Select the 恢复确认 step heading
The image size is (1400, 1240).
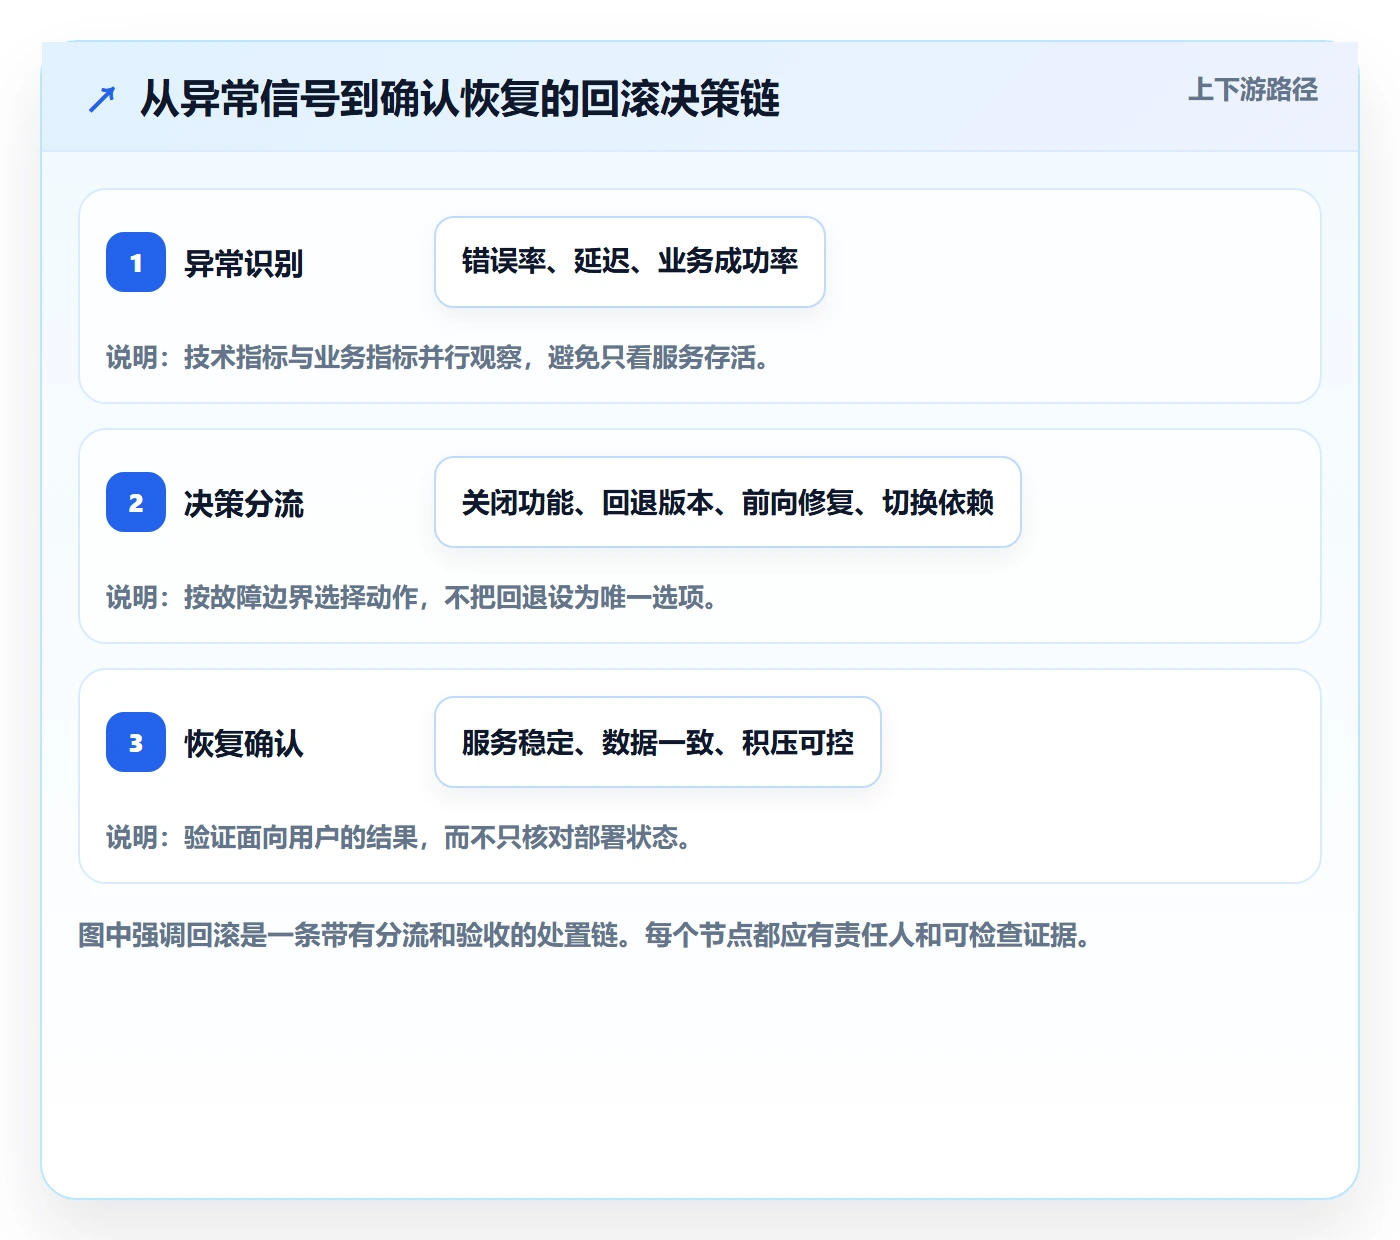pos(244,743)
